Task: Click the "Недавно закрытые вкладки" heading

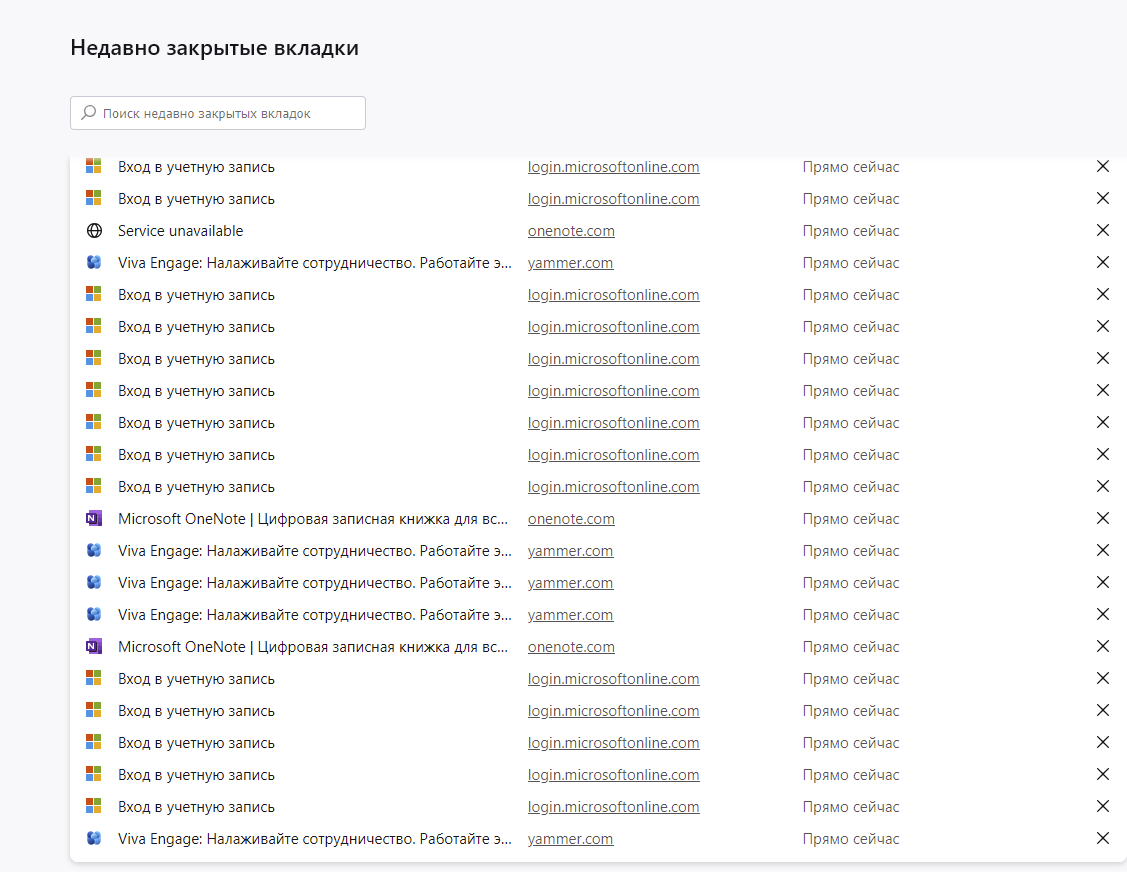Action: 214,47
